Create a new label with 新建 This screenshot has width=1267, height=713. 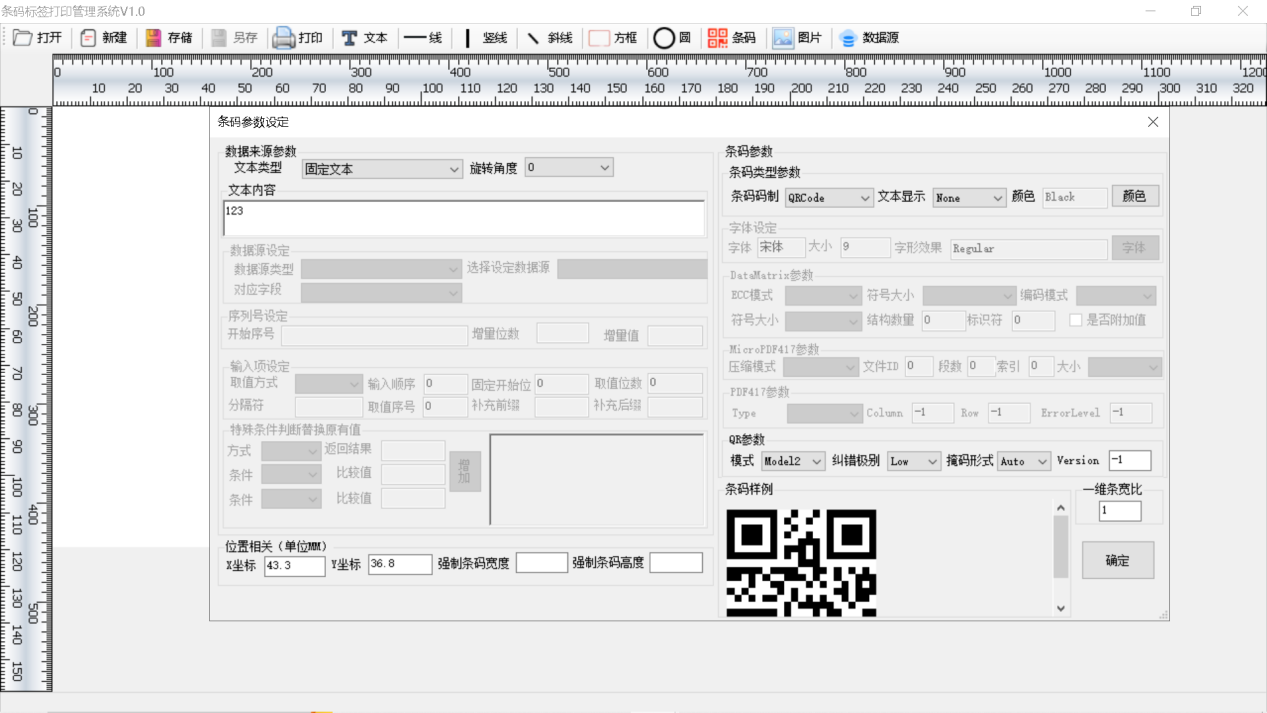tap(104, 38)
